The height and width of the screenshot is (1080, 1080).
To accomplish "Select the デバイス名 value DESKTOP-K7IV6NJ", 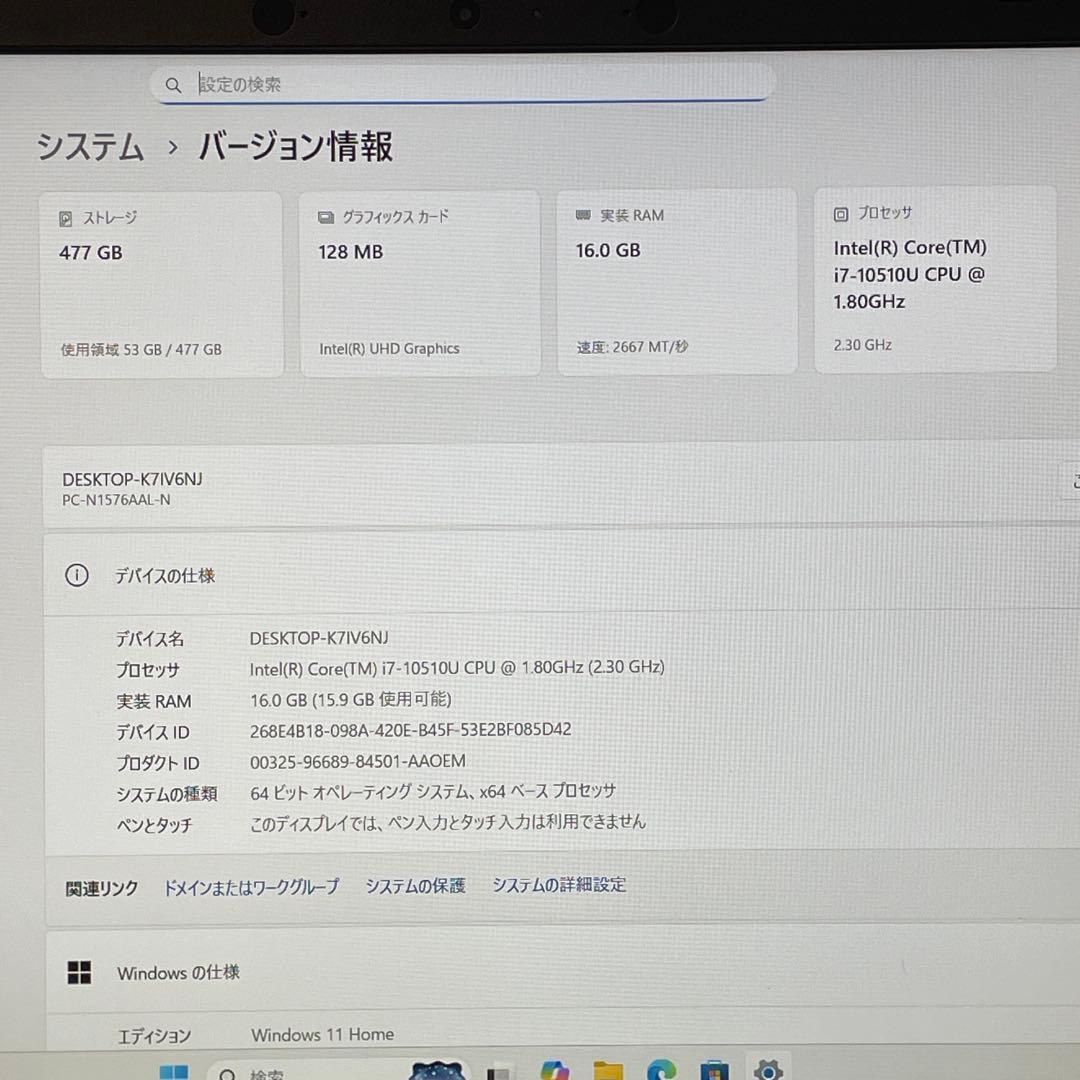I will 319,638.
